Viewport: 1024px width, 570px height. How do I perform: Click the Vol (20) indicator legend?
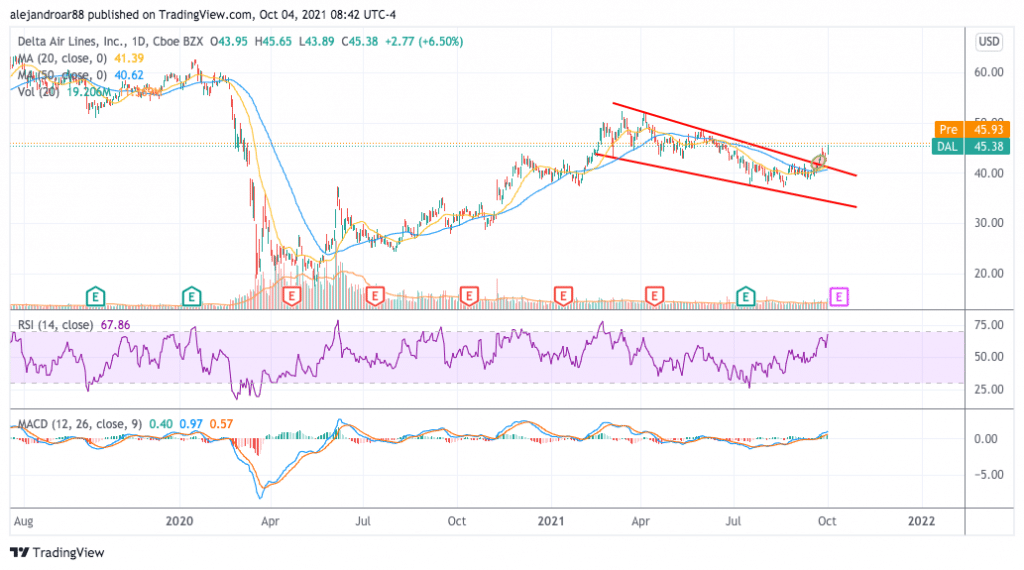point(39,92)
